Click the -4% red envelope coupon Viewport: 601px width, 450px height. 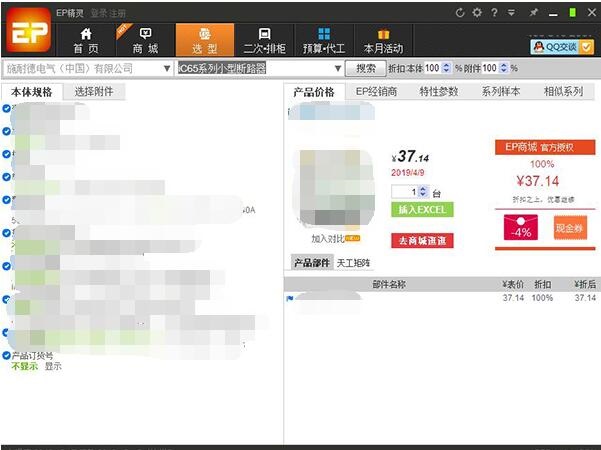click(521, 227)
